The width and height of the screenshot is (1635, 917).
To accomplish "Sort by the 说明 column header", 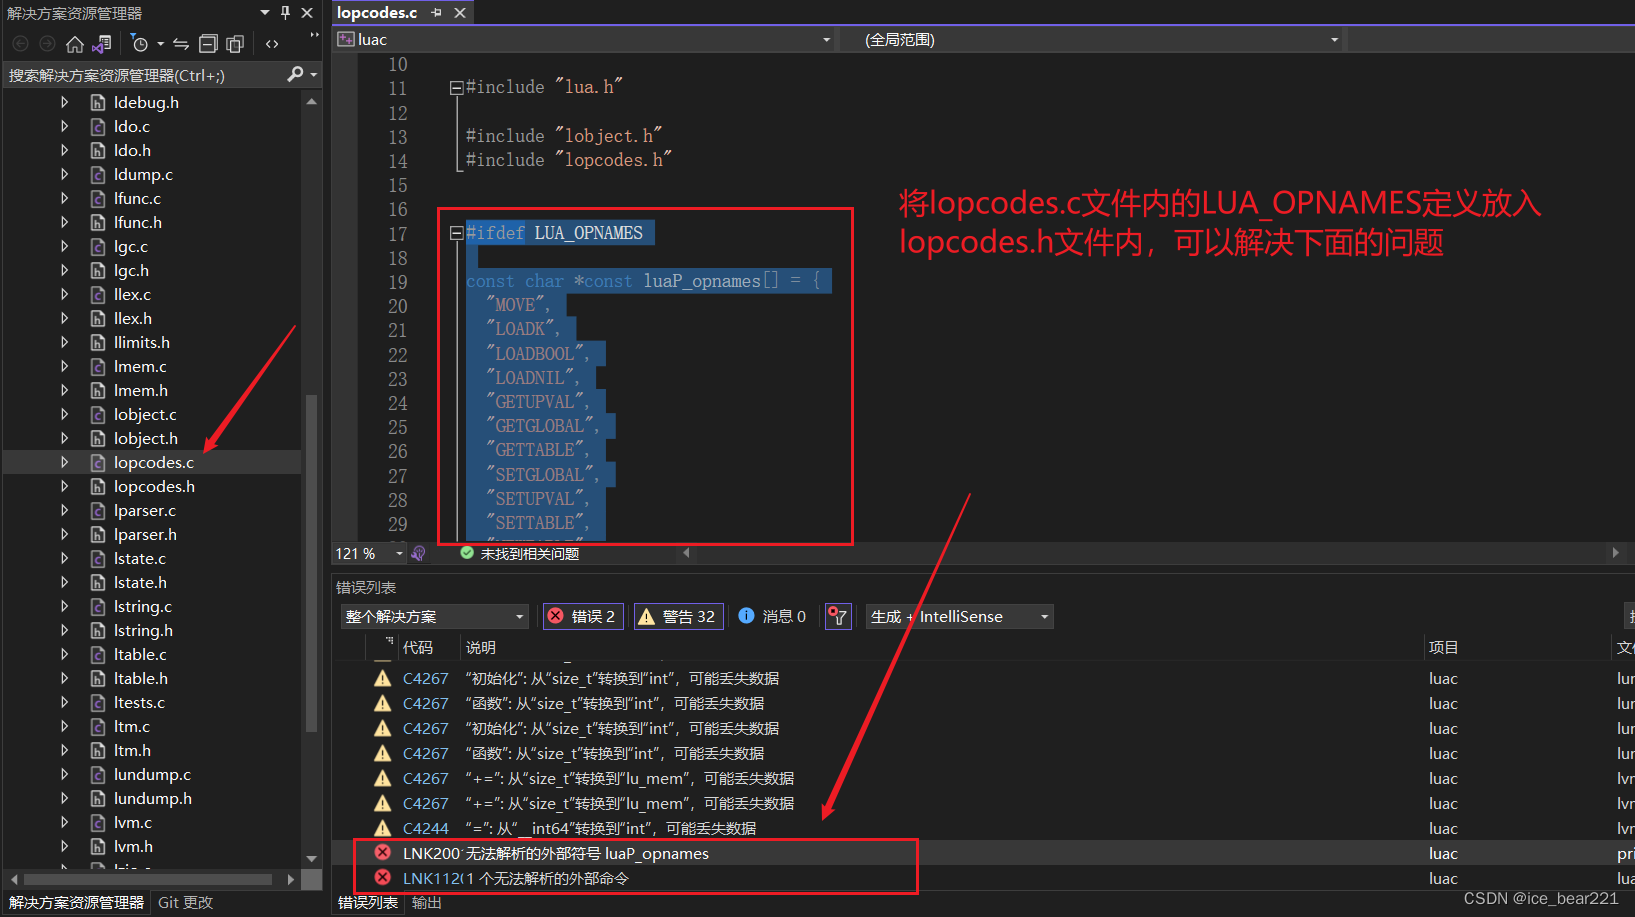I will click(x=481, y=648).
